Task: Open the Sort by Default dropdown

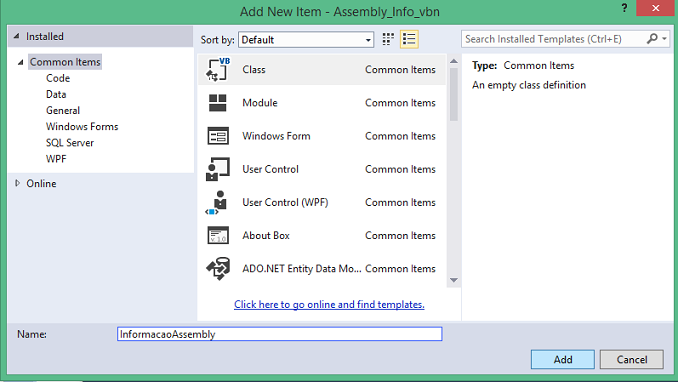Action: point(306,40)
